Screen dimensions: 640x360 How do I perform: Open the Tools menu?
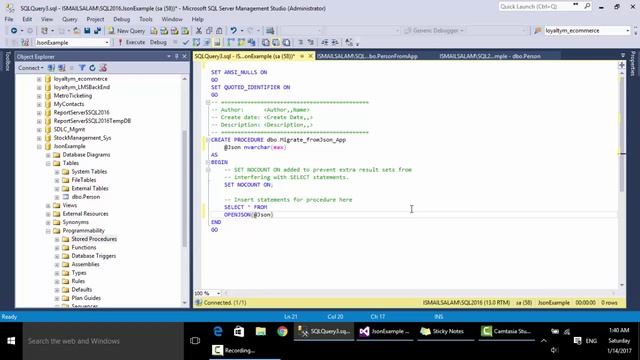pos(146,19)
